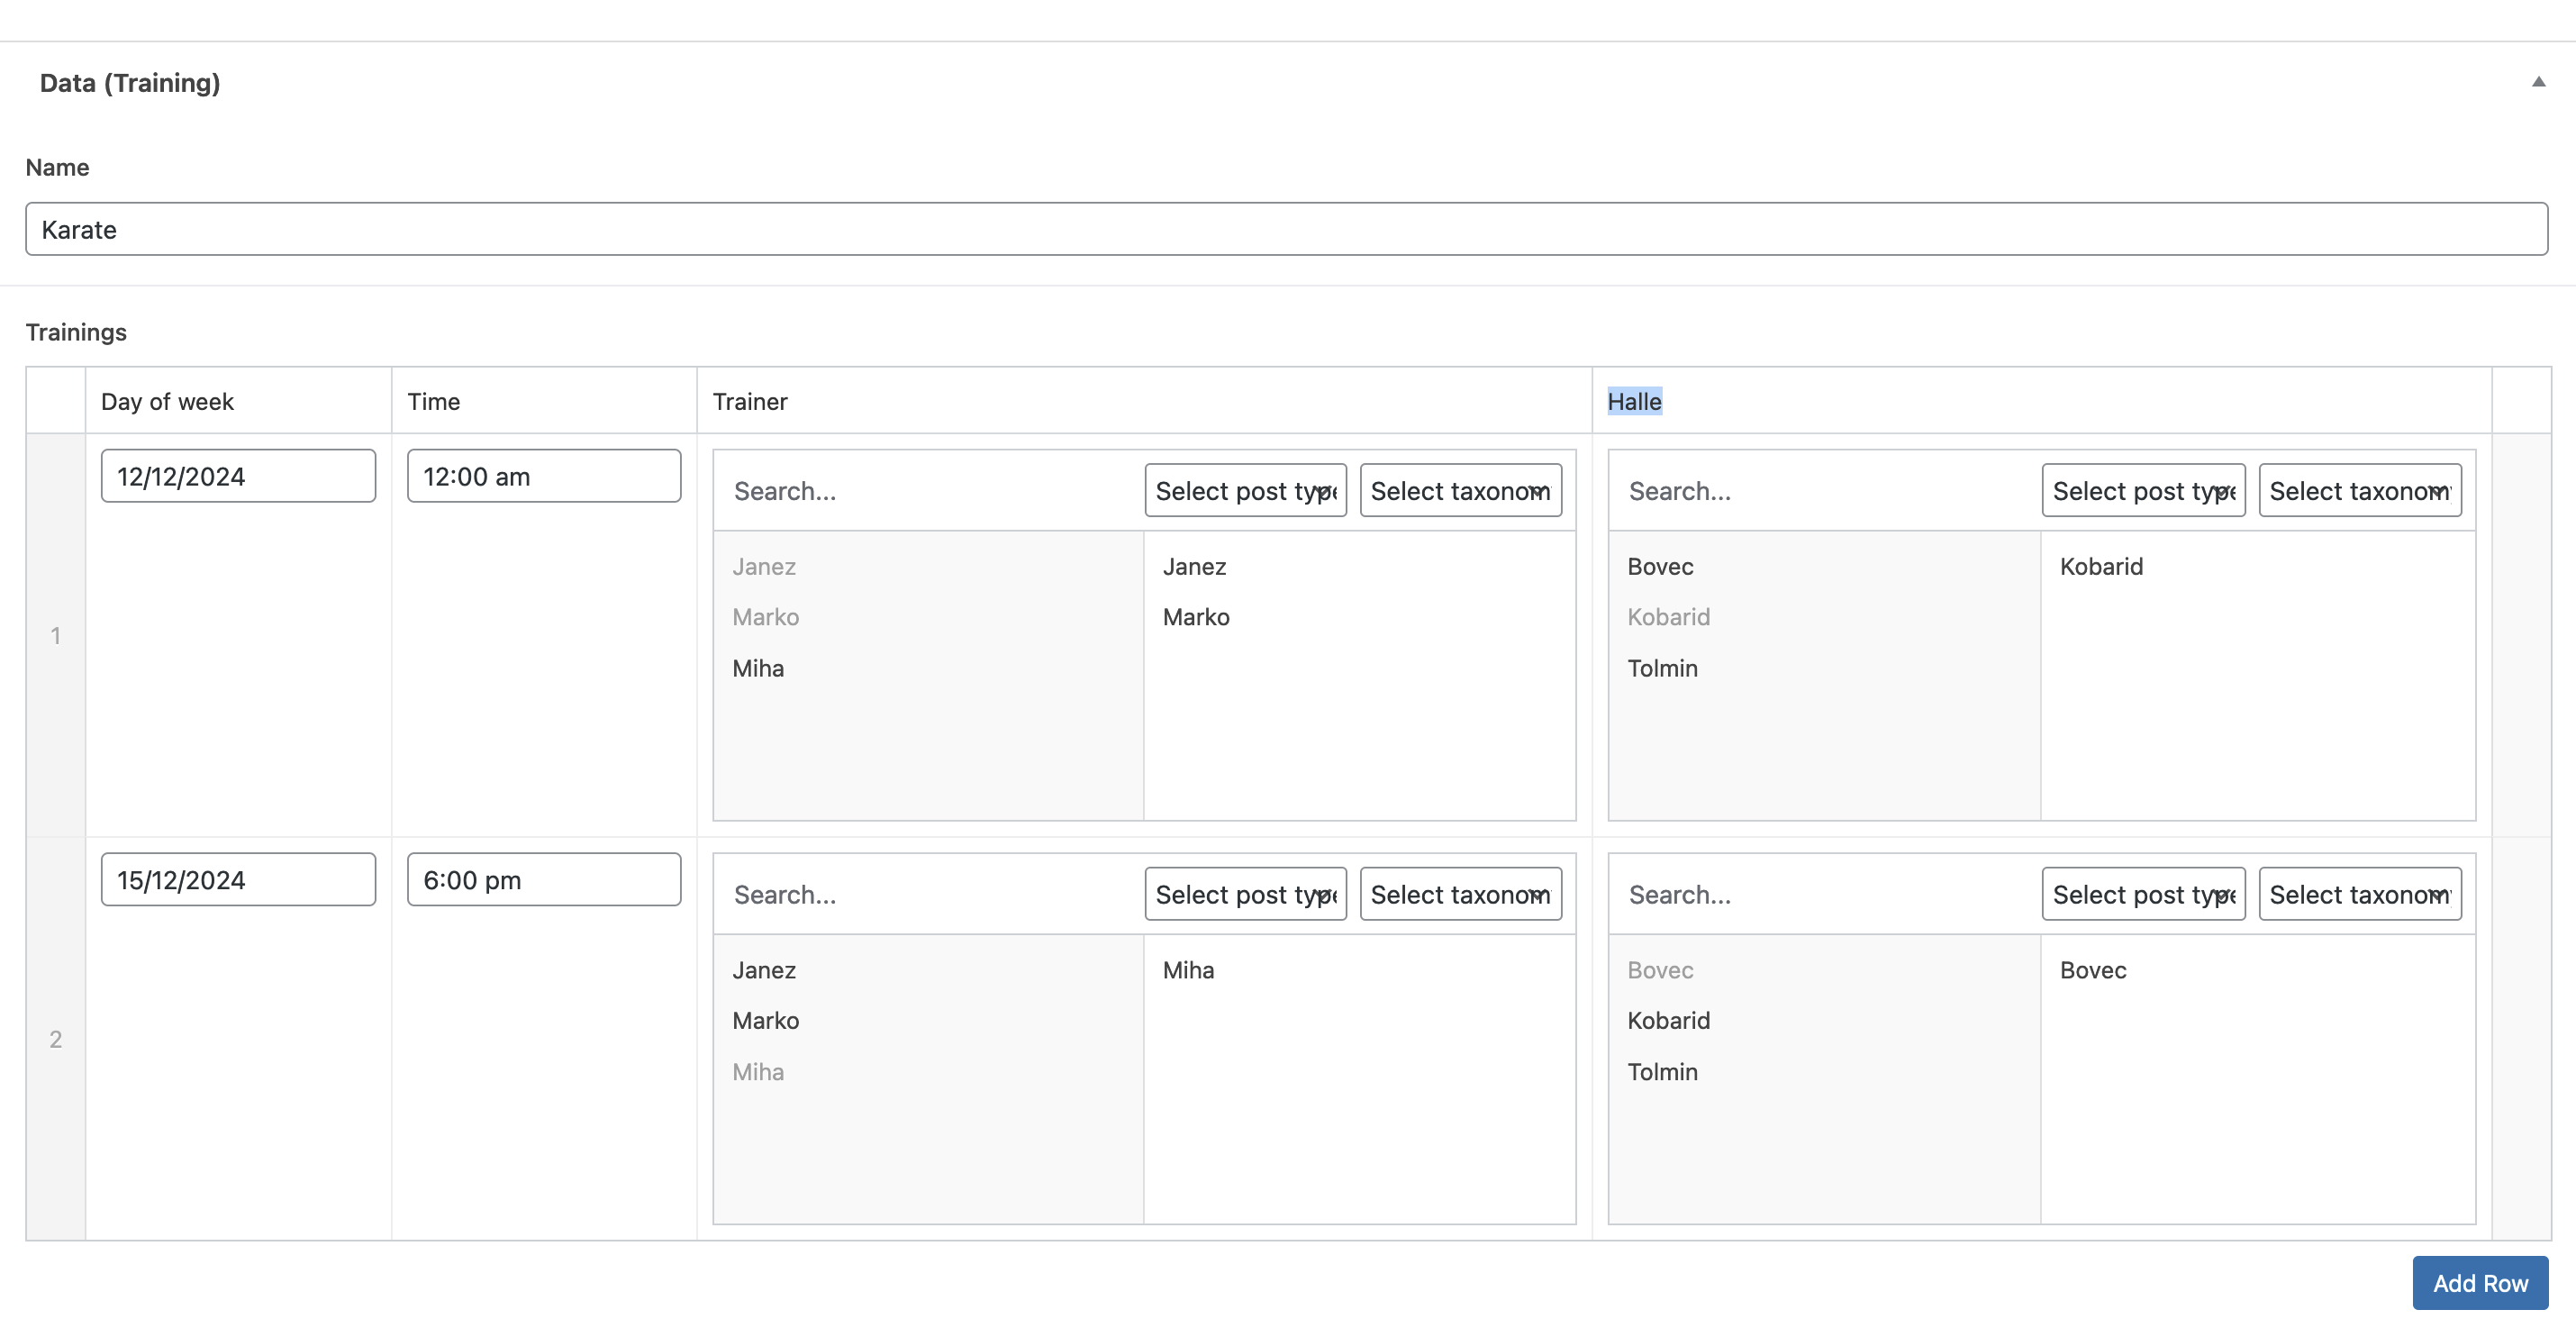Open Select post type dropdown, row 2 Halle
This screenshot has height=1337, width=2576.
[x=2144, y=894]
